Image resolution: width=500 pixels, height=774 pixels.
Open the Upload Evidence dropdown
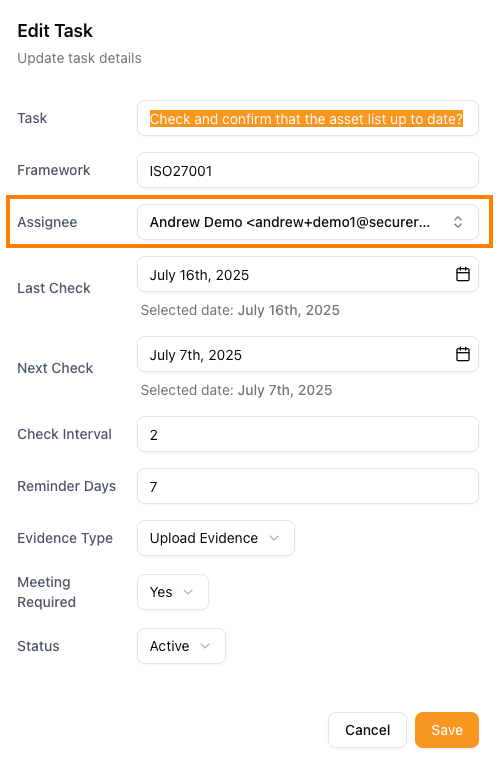point(216,538)
